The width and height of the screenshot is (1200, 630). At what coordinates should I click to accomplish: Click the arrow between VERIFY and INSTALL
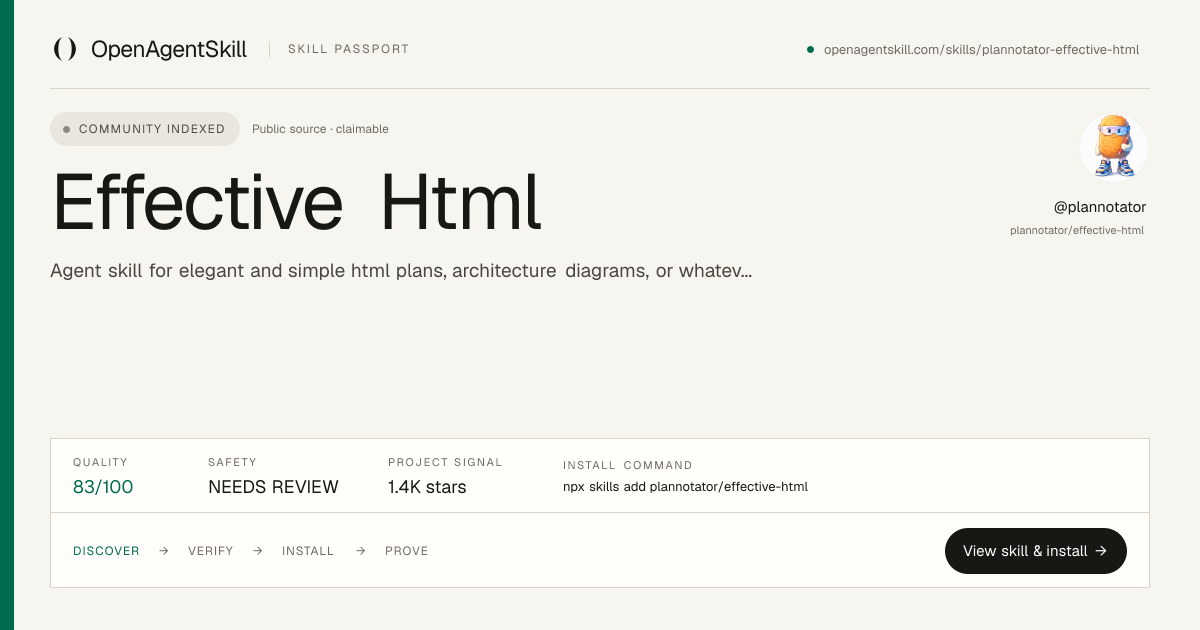tap(258, 551)
